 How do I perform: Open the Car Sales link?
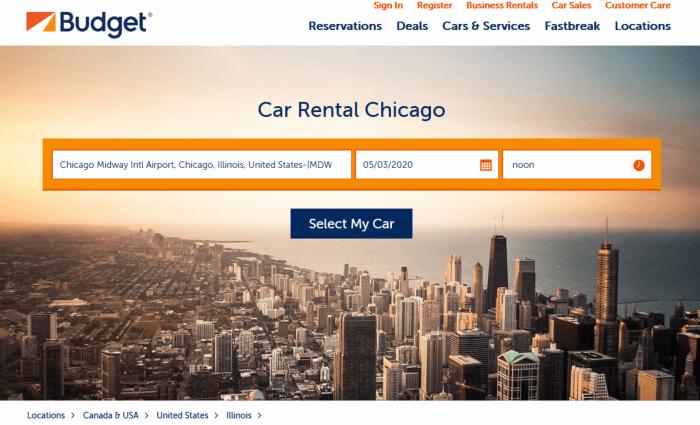pyautogui.click(x=571, y=5)
